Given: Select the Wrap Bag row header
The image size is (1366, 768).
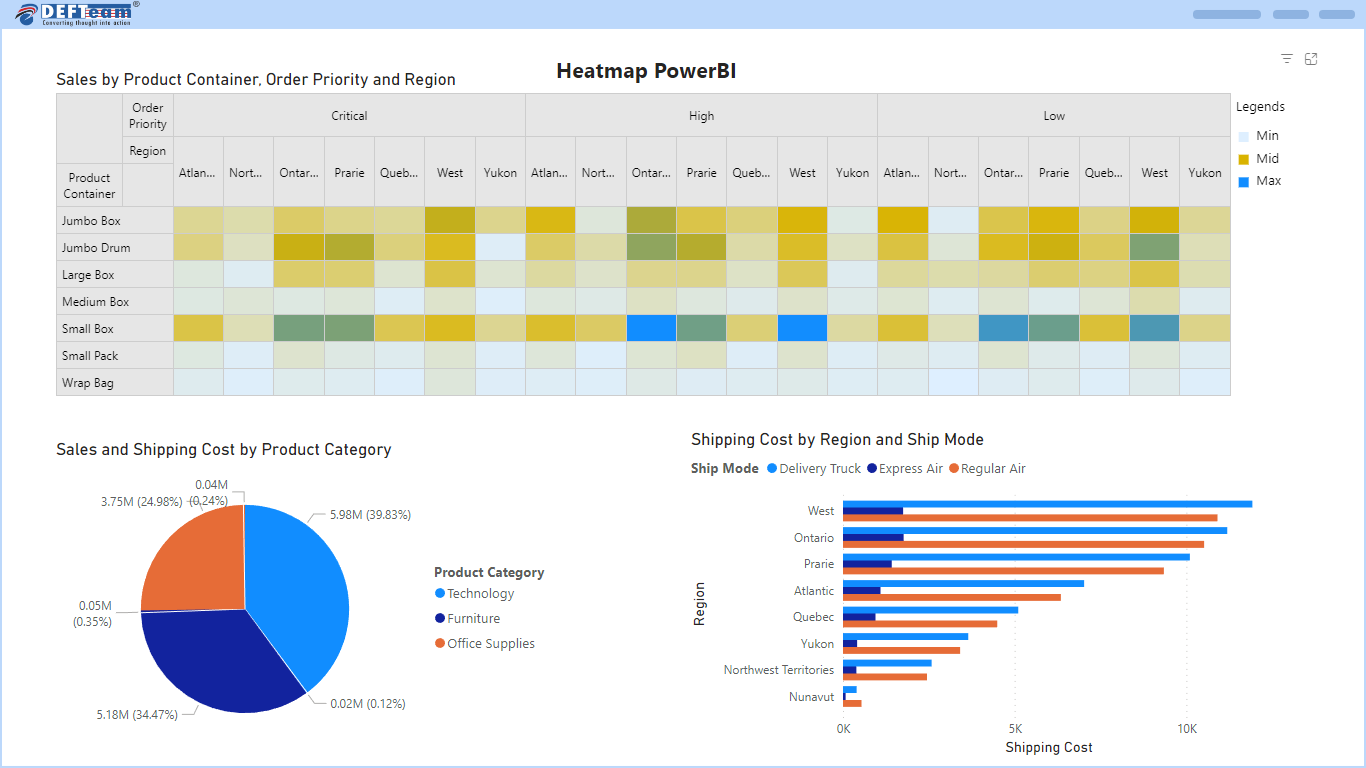Looking at the screenshot, I should click(x=115, y=383).
